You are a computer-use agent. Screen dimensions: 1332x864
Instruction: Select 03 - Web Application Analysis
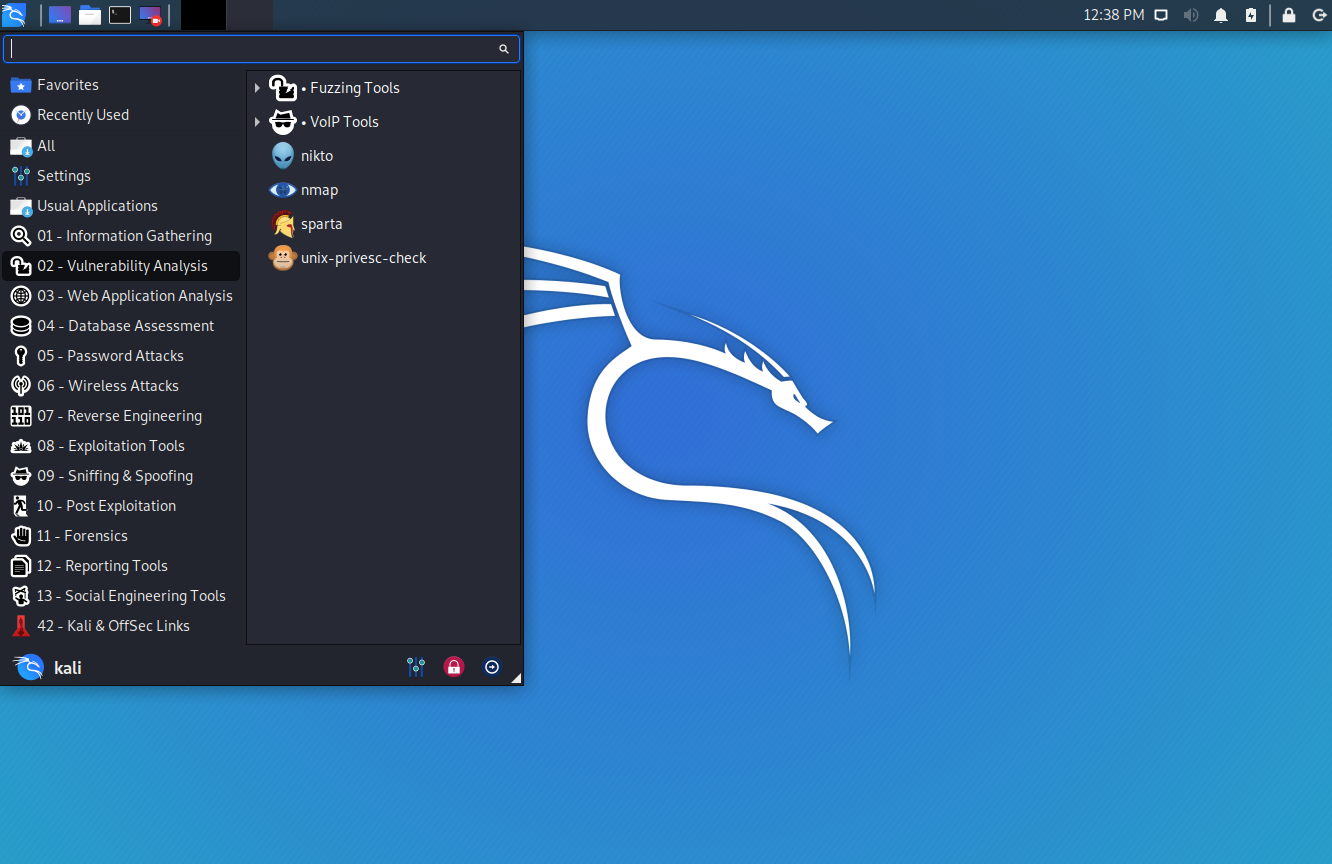[x=121, y=295]
